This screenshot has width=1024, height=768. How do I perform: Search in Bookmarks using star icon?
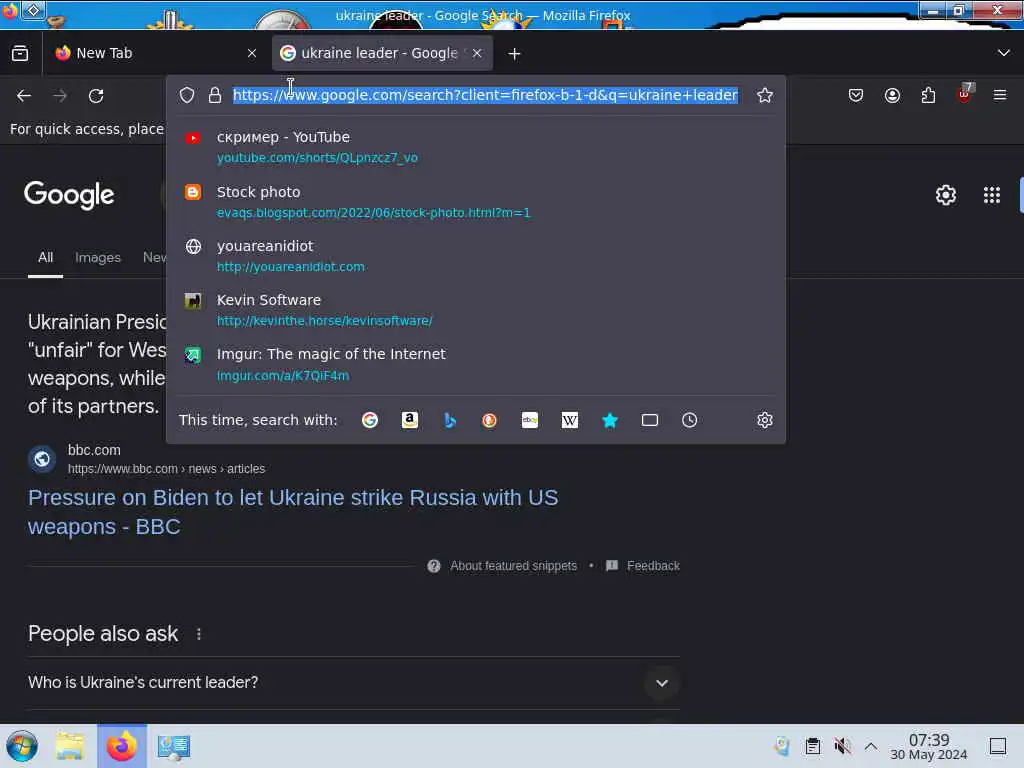click(x=610, y=420)
